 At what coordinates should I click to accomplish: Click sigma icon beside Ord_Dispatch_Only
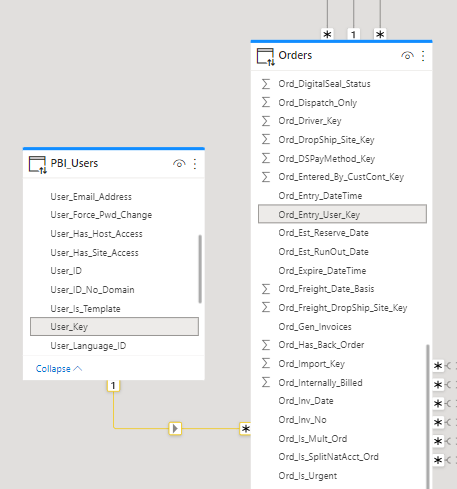(266, 102)
